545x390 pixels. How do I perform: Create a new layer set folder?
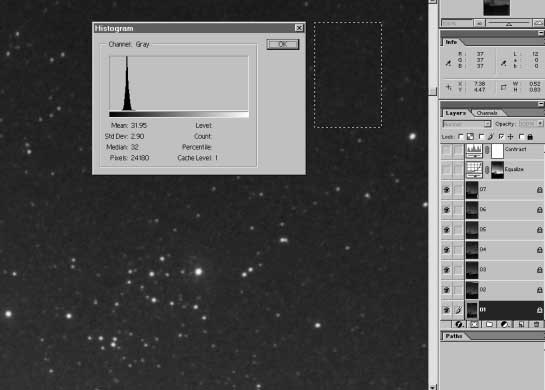pyautogui.click(x=489, y=324)
